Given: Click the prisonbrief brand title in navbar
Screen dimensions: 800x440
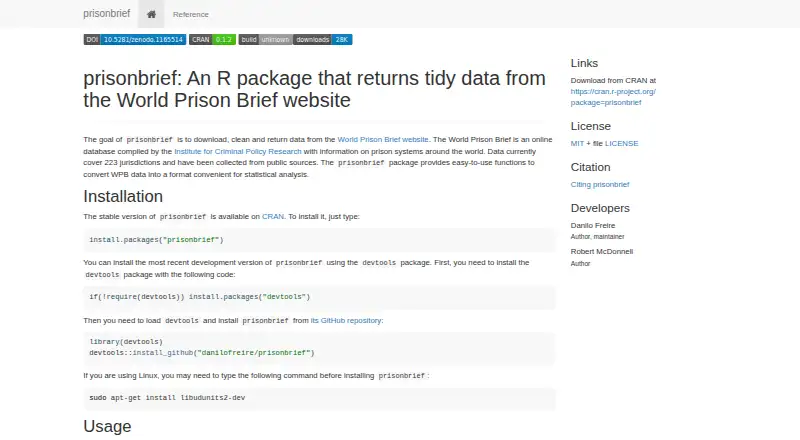Looking at the screenshot, I should (x=107, y=14).
